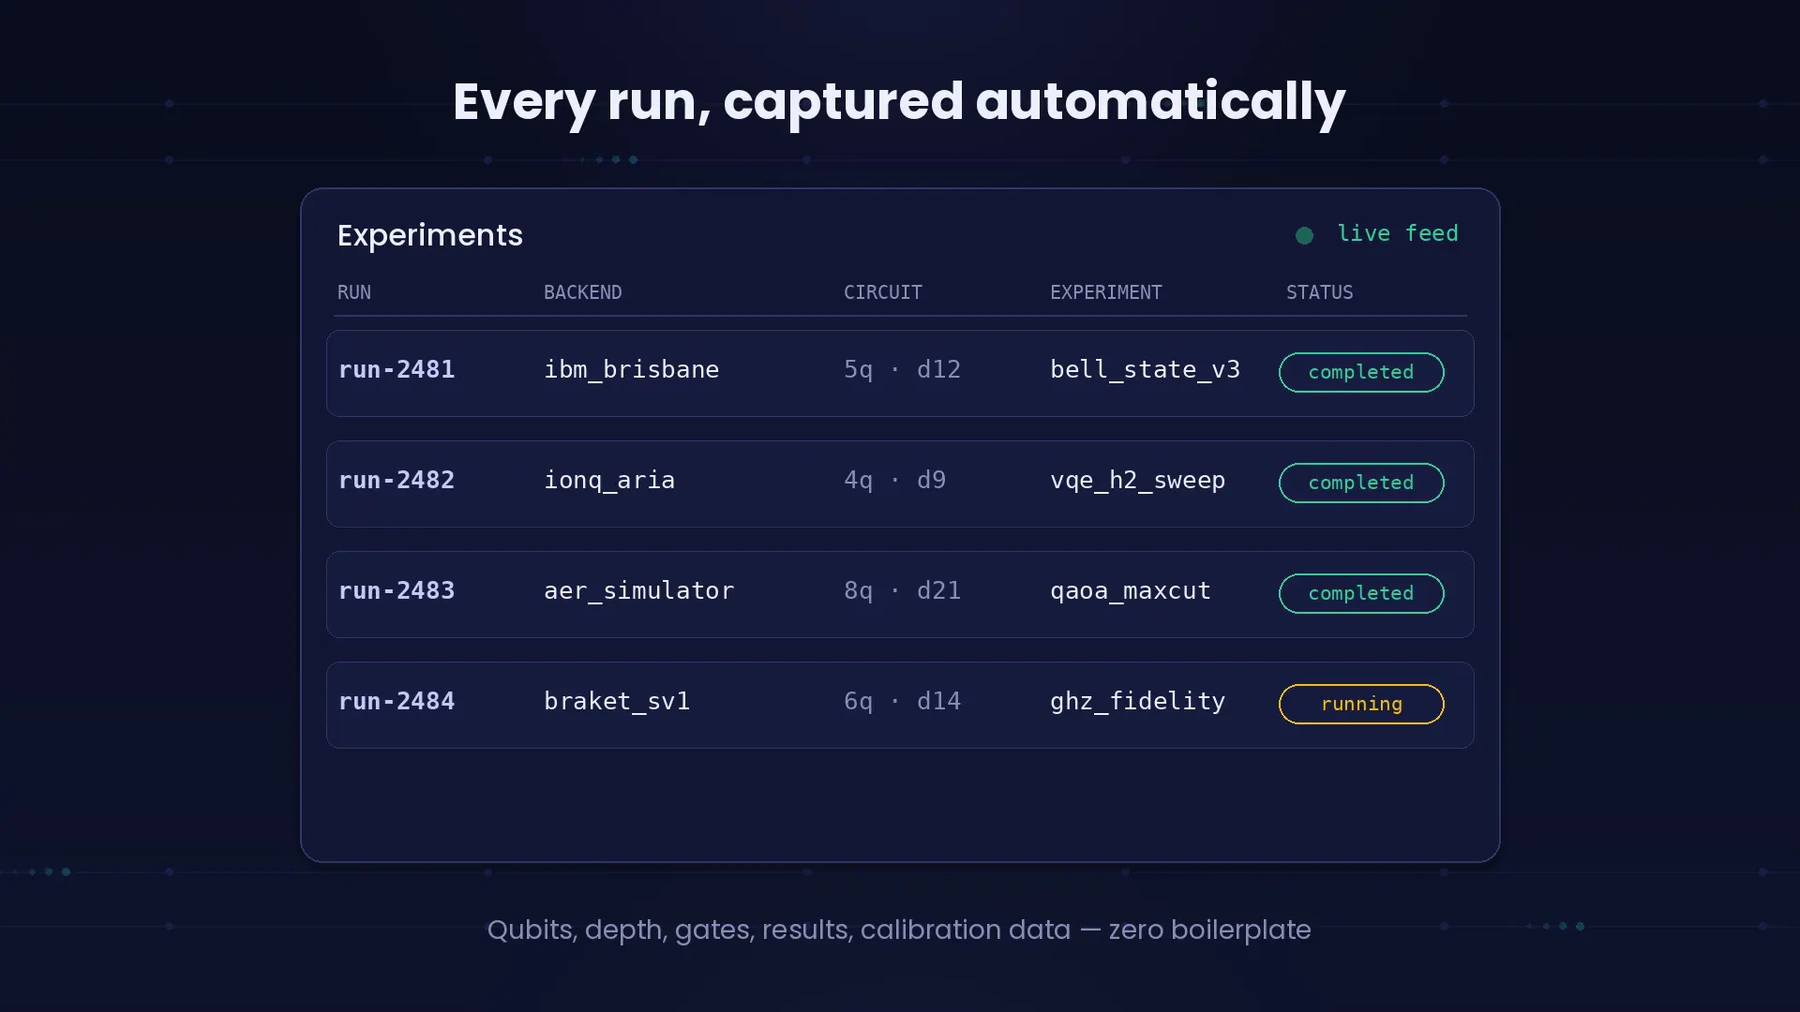This screenshot has width=1800, height=1012.
Task: Open run-2483 row identifier
Action: (x=397, y=591)
